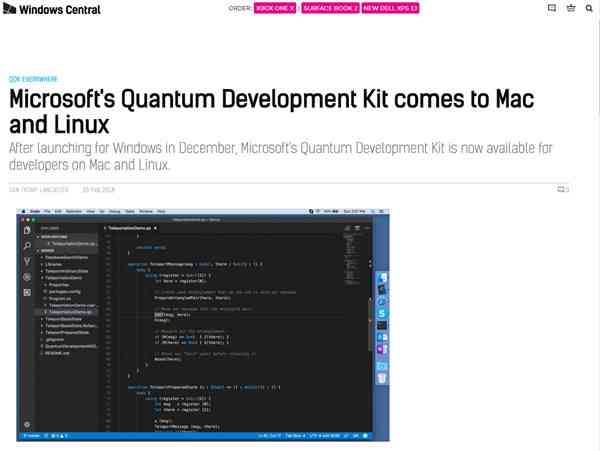The image size is (600, 451).
Task: Click the search magnifier icon
Action: click(x=589, y=8)
